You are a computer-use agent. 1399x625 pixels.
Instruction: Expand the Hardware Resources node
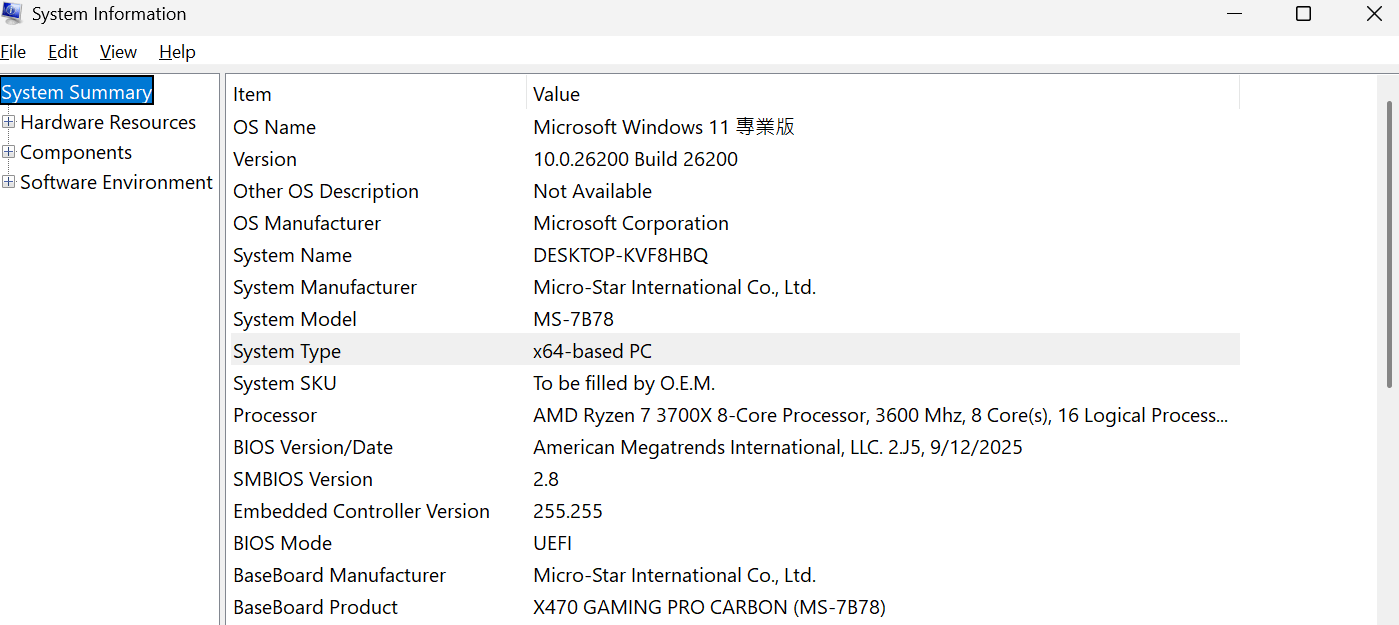pos(9,122)
